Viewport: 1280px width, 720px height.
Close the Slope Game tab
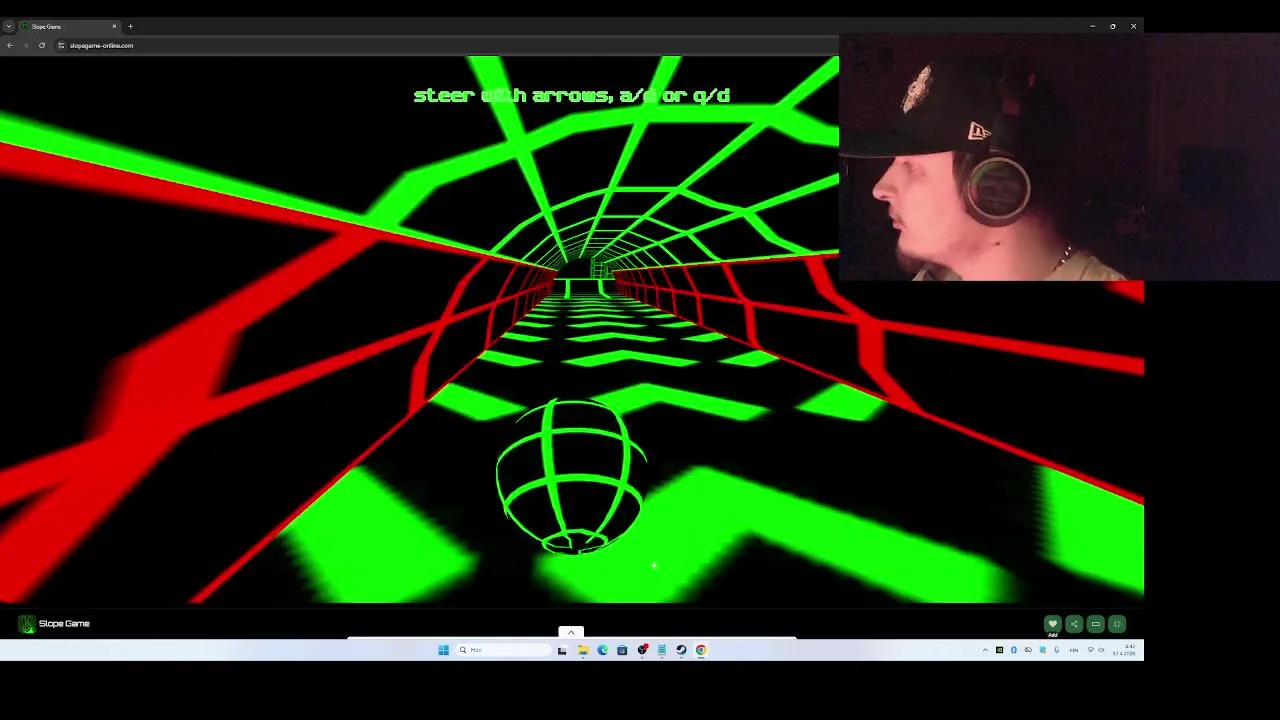tap(114, 26)
